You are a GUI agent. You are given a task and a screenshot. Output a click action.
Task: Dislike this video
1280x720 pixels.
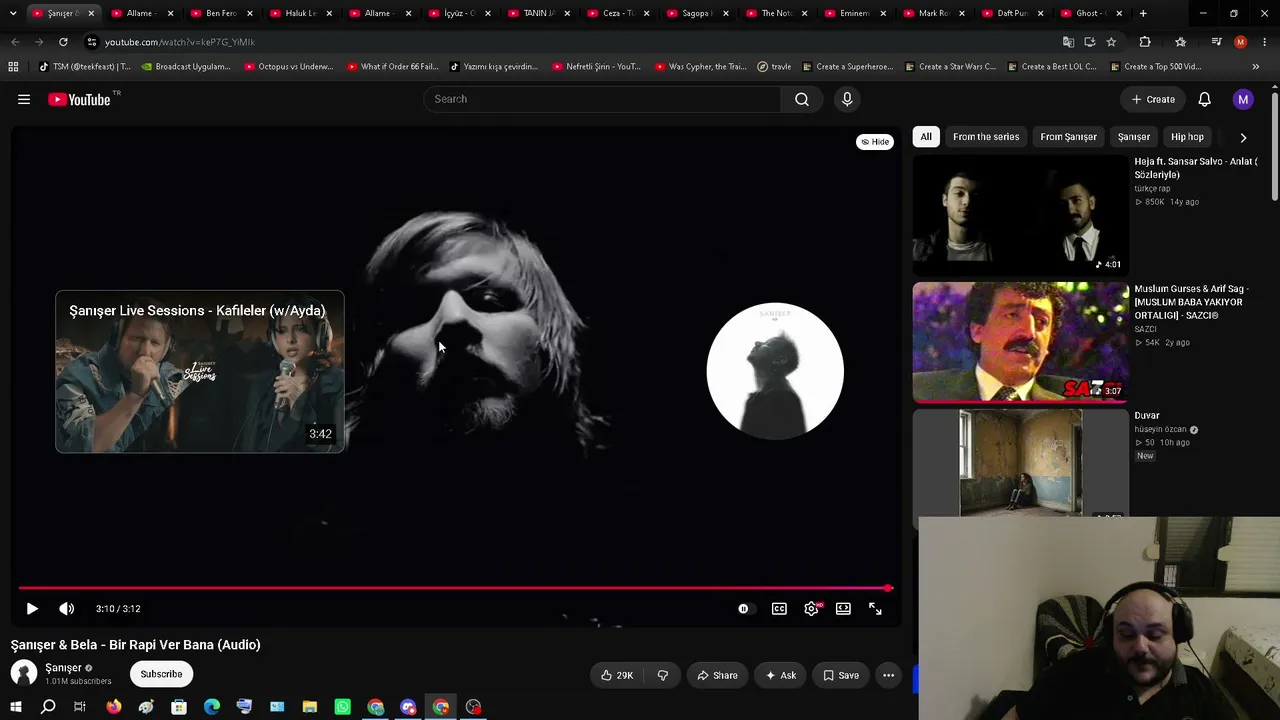[x=662, y=675]
